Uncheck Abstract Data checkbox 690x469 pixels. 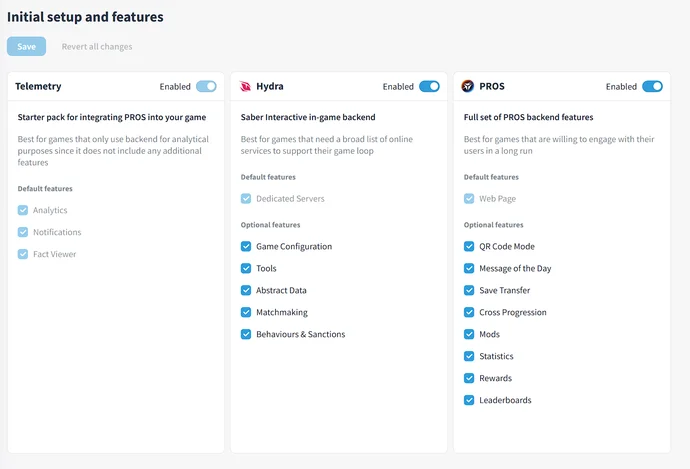(x=246, y=290)
